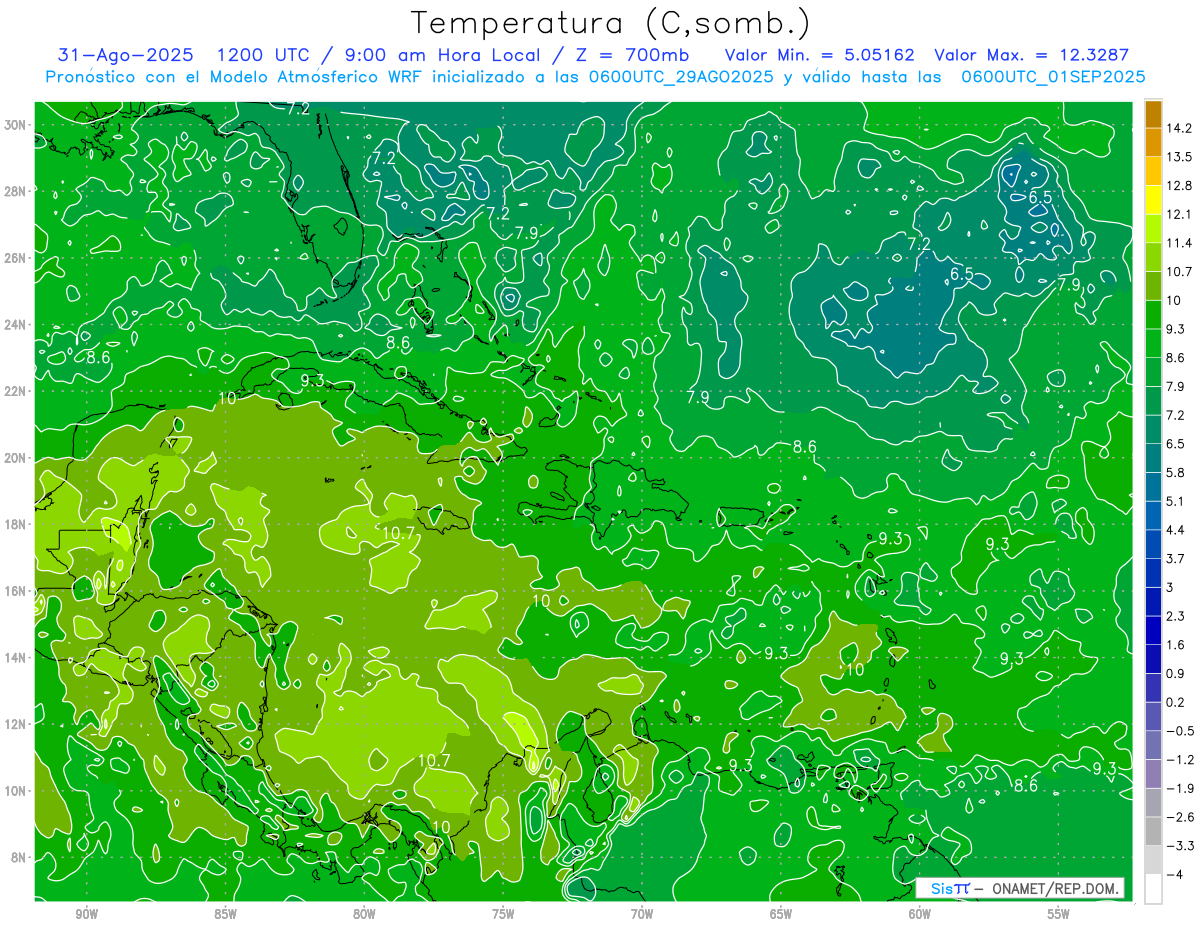This screenshot has width=1200, height=927.
Task: Click the 11.4 colorbar legend value
Action: click(x=1179, y=243)
